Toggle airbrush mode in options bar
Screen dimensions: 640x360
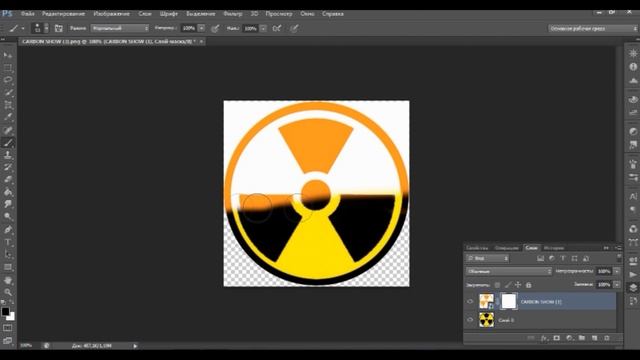[x=277, y=28]
